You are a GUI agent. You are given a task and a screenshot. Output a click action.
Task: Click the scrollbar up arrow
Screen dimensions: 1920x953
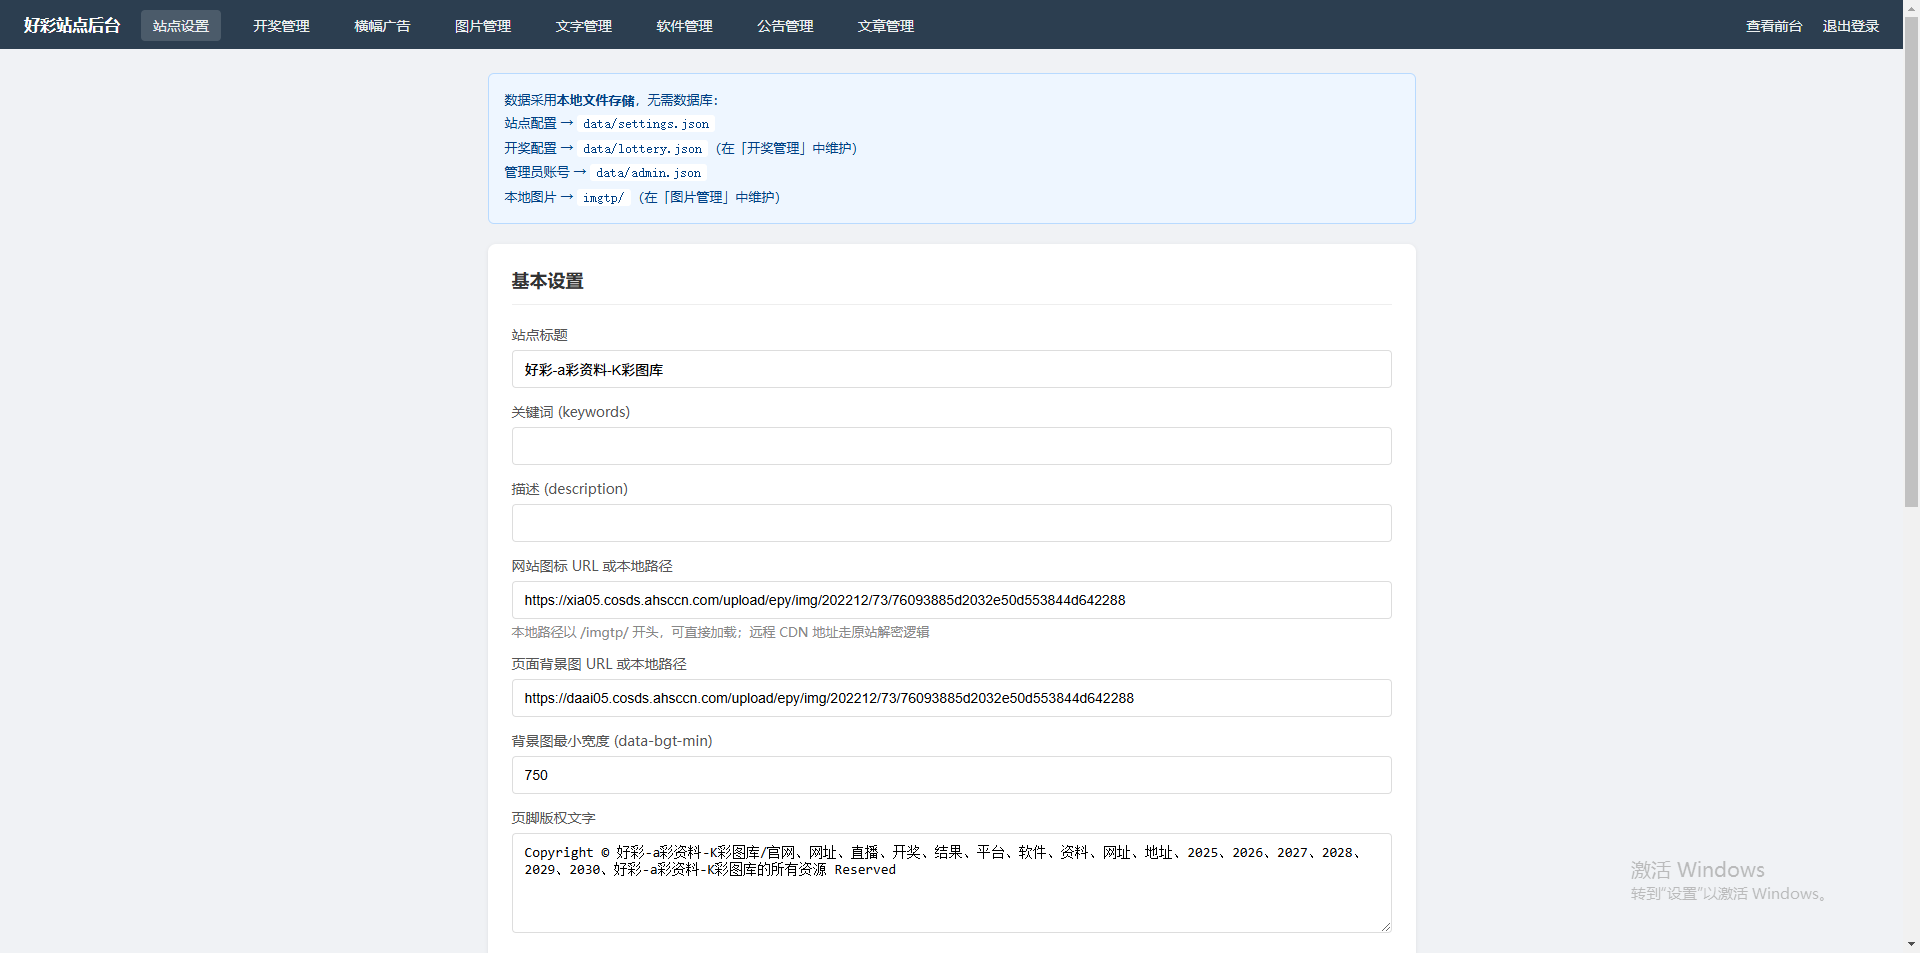(x=1911, y=6)
